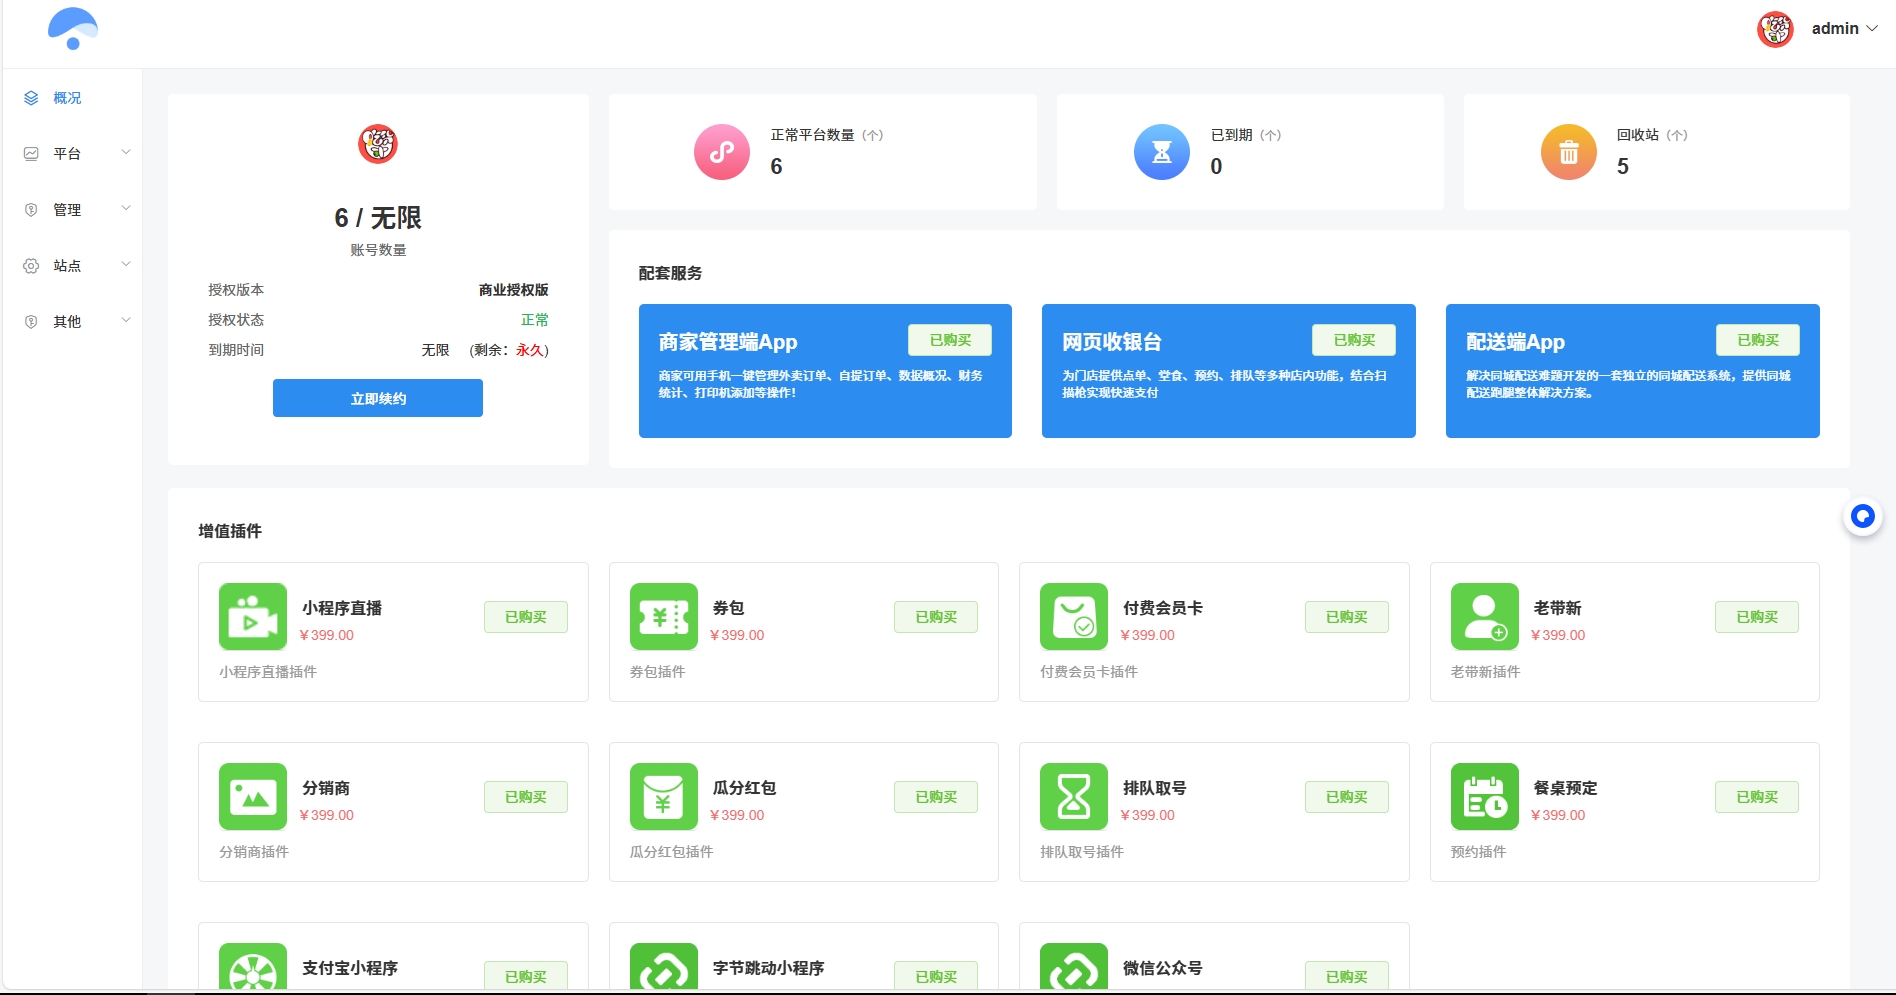This screenshot has width=1896, height=995.
Task: Expand the 平台 menu chevron
Action: click(x=126, y=153)
